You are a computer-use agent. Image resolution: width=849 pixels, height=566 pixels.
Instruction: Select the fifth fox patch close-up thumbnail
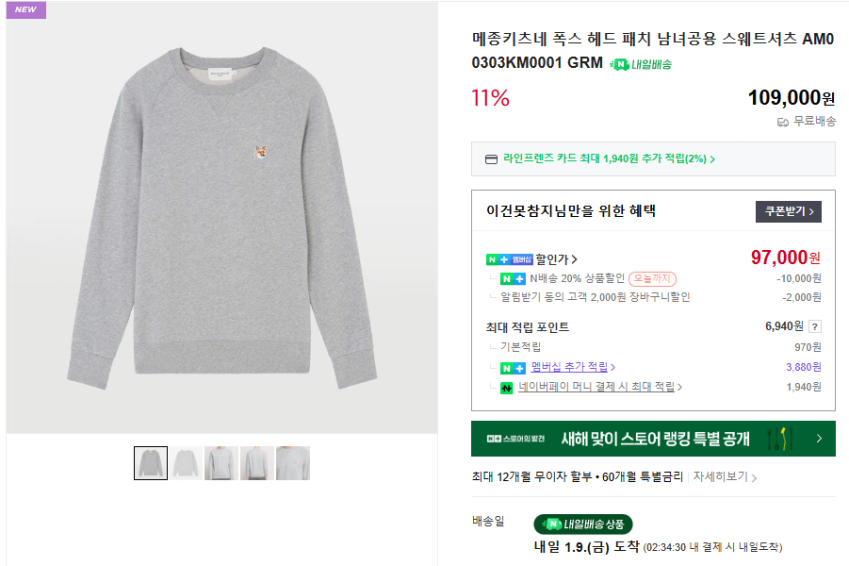[x=293, y=463]
